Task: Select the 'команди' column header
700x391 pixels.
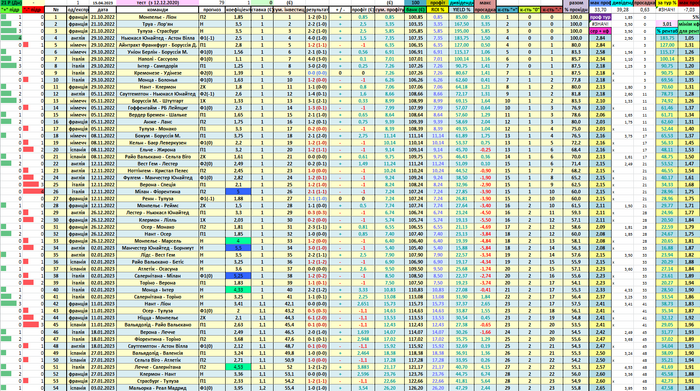Action: (x=158, y=9)
